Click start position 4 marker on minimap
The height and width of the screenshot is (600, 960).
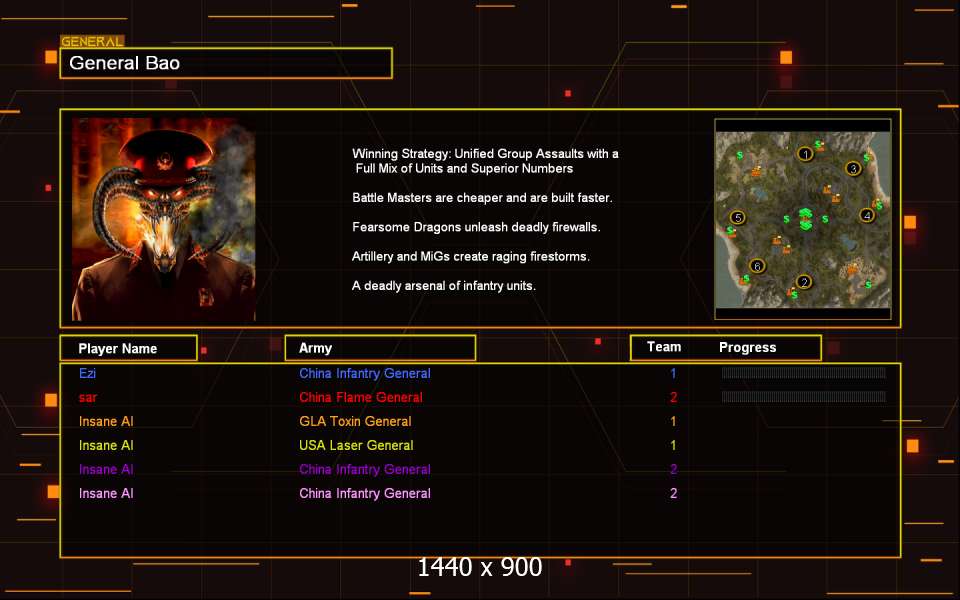click(x=866, y=216)
